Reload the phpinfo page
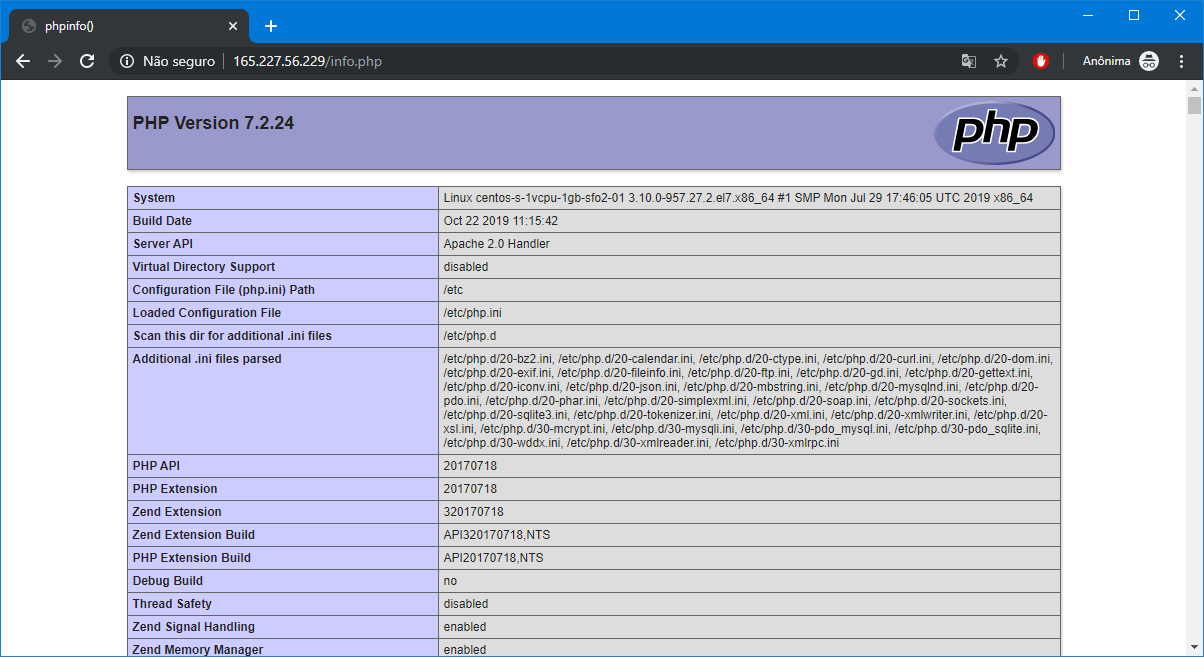1204x657 pixels. point(87,61)
